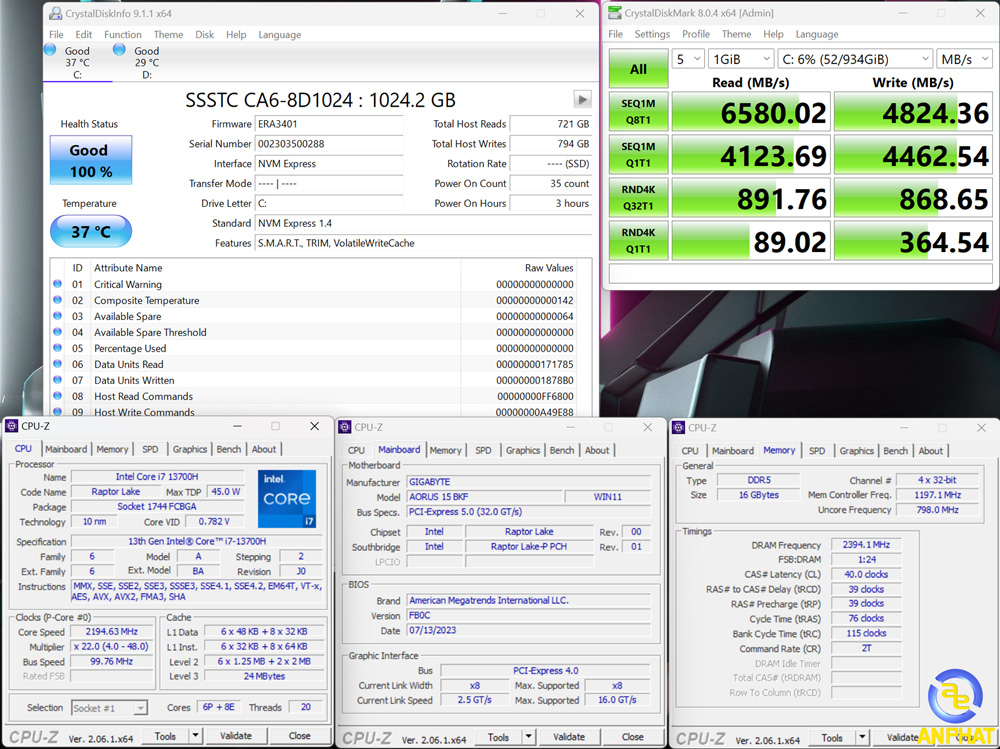Run the SEQ1M Q8T1 test
Screen dimensions: 1000x749
point(638,112)
